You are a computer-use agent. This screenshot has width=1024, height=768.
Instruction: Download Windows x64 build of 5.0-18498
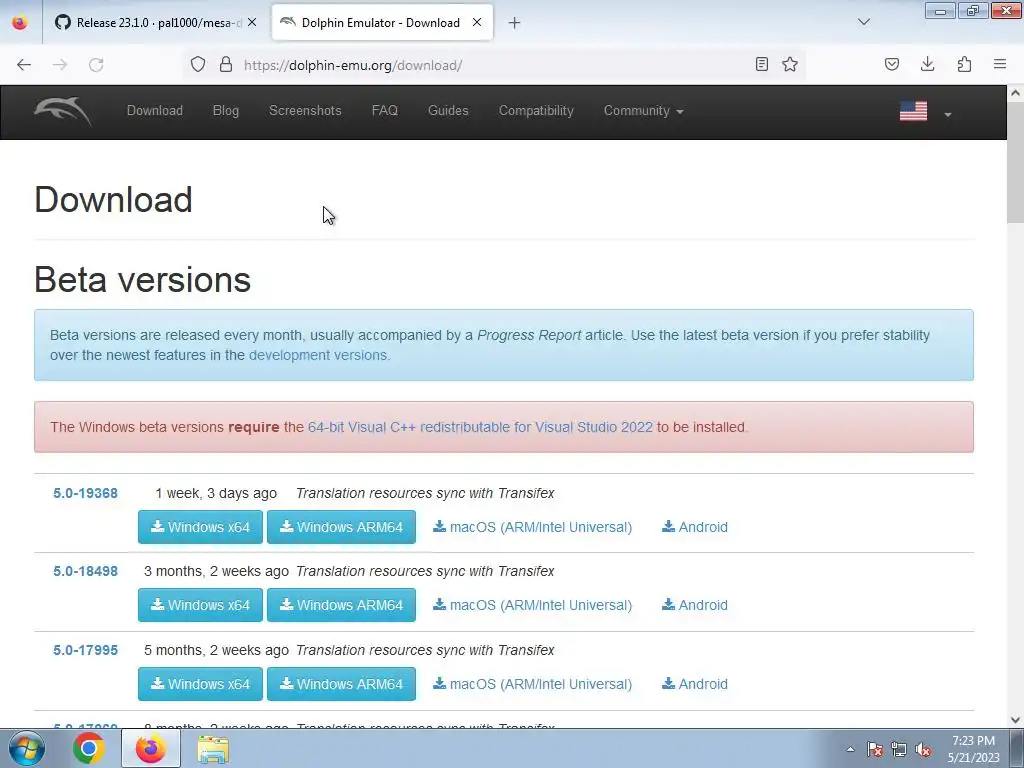pyautogui.click(x=200, y=605)
